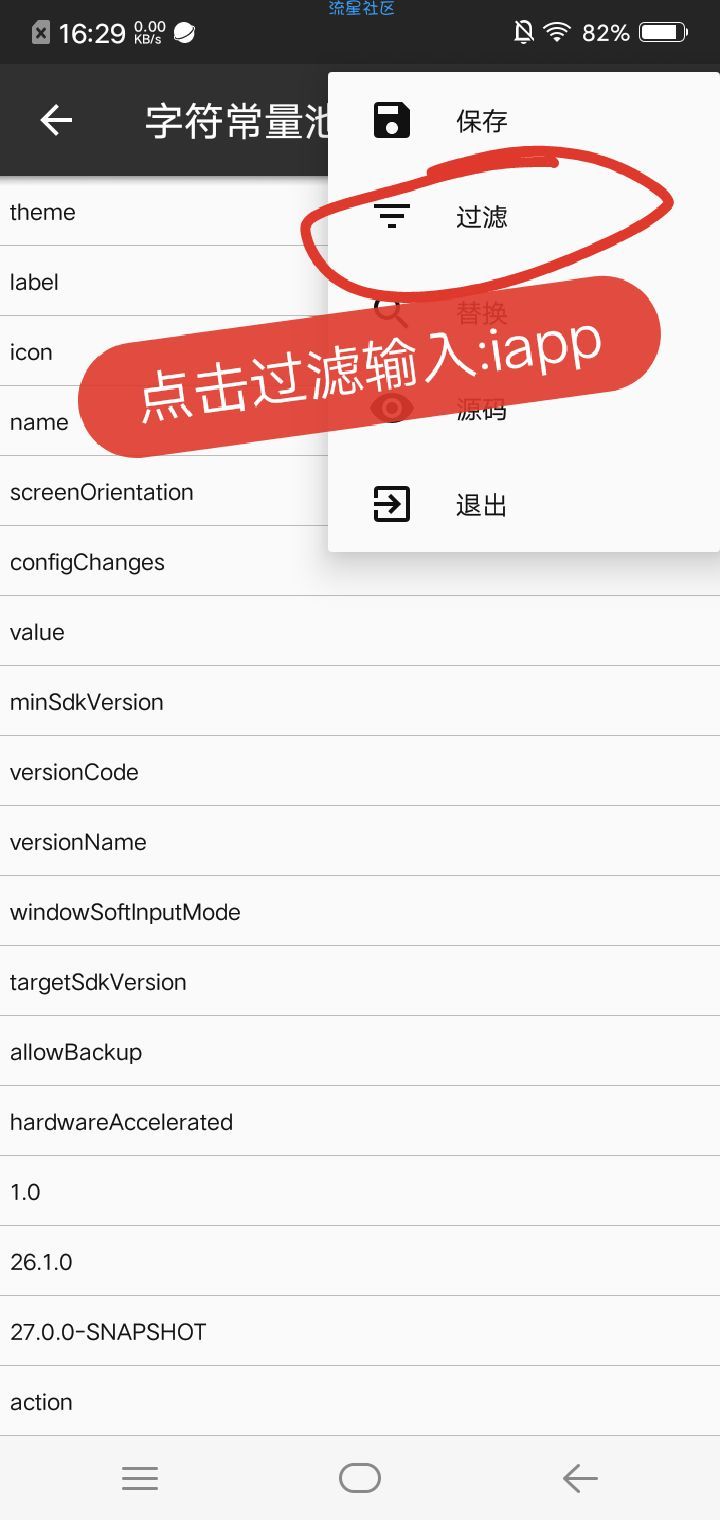Tap the Android home navigation button
720x1520 pixels.
[x=360, y=1478]
